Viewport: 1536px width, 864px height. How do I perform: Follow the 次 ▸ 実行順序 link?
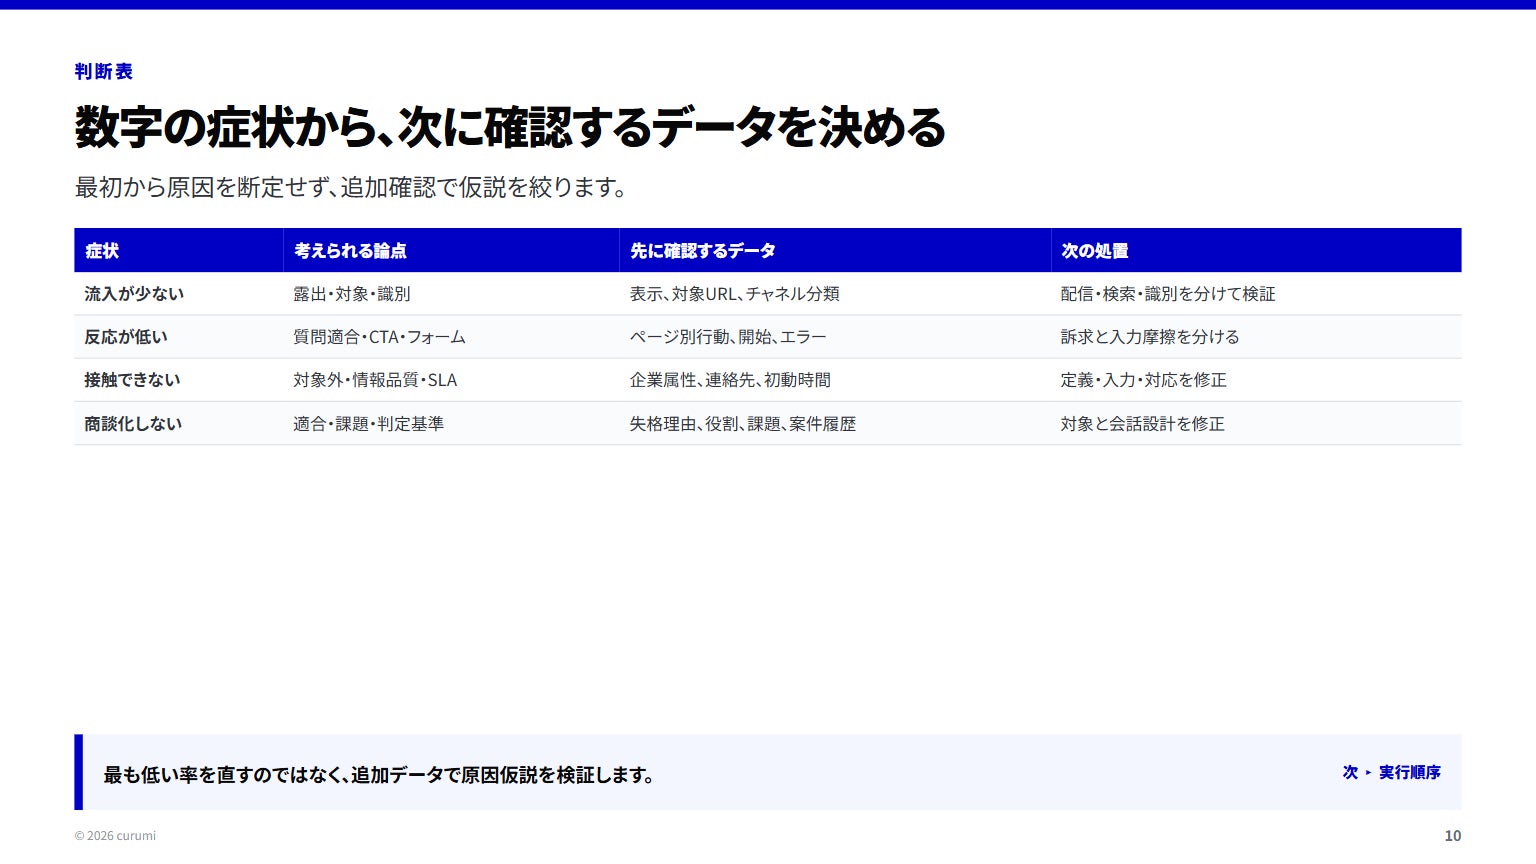tap(1392, 772)
